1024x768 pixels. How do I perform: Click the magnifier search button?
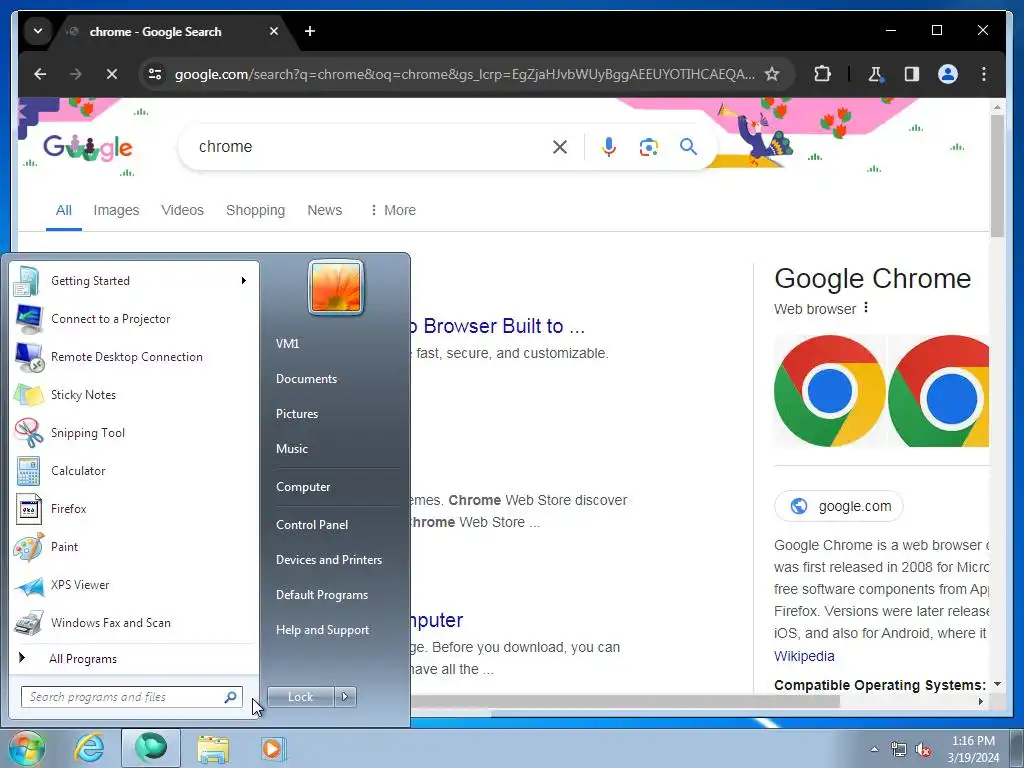tap(688, 147)
